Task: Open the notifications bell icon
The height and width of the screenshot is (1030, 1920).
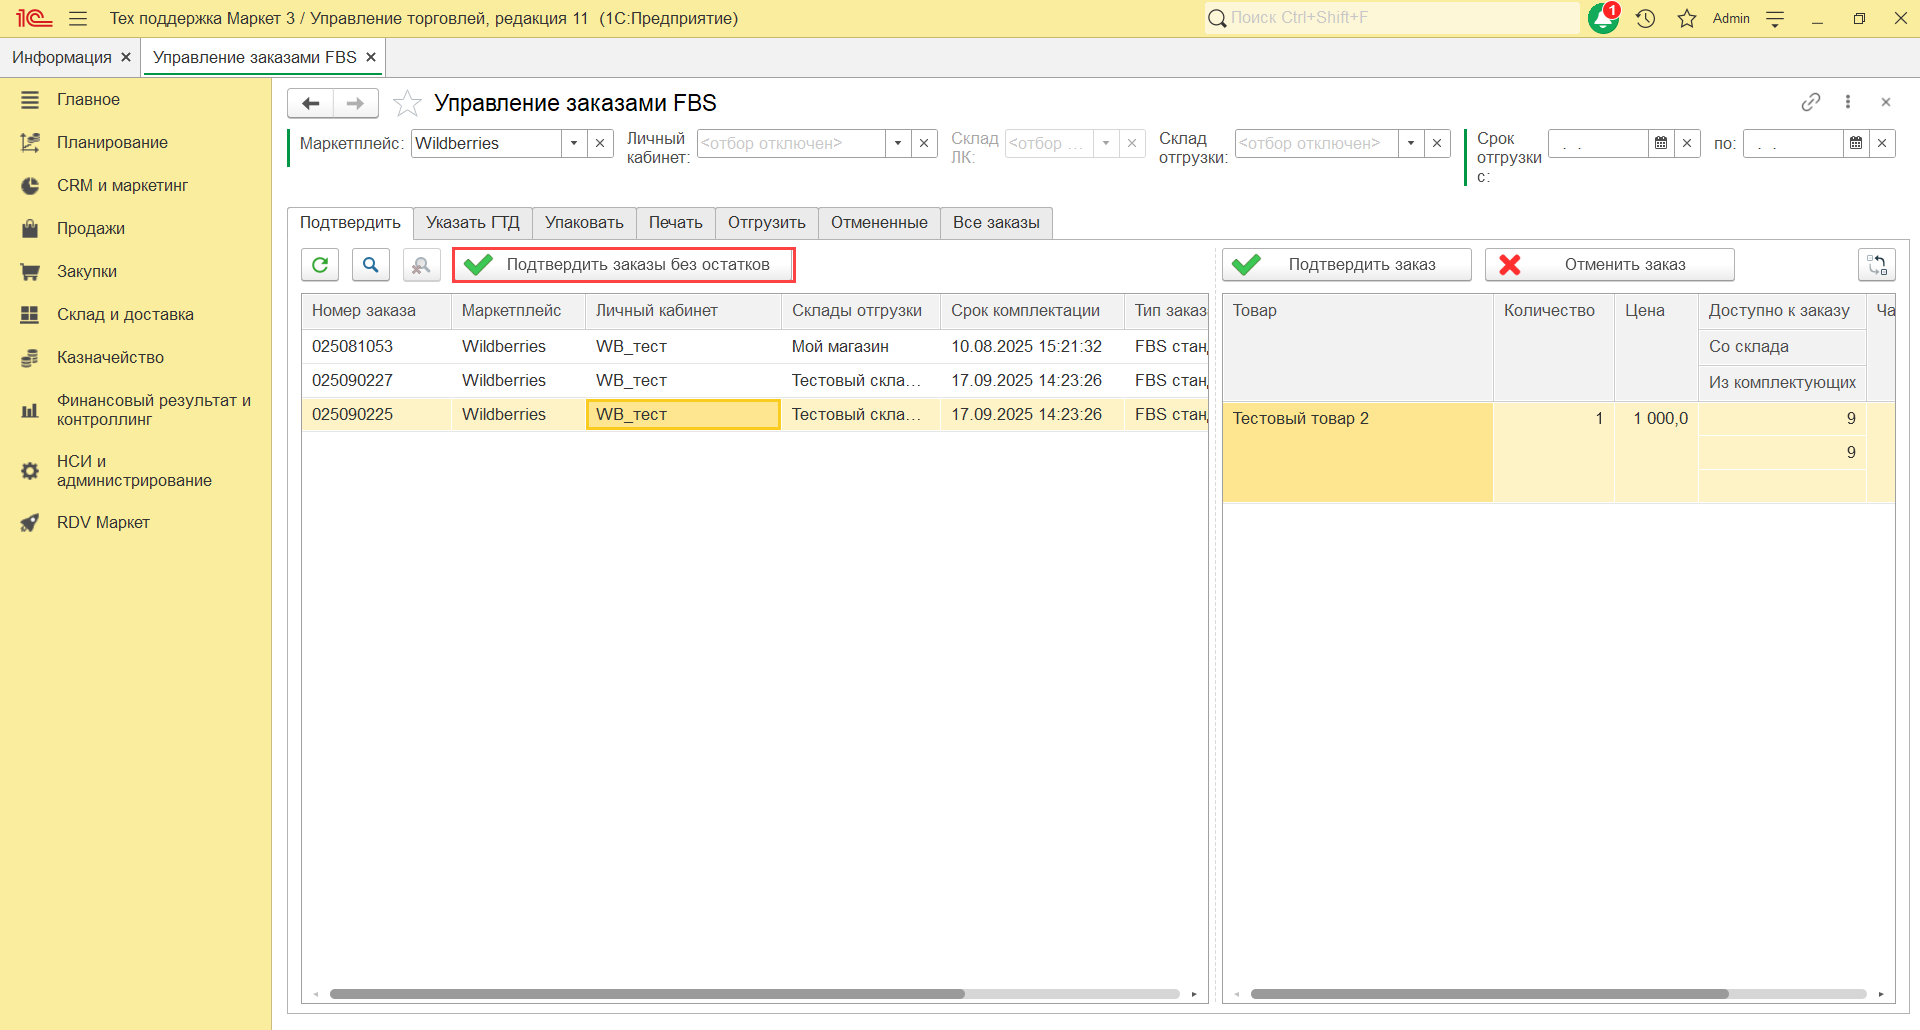Action: click(x=1603, y=18)
